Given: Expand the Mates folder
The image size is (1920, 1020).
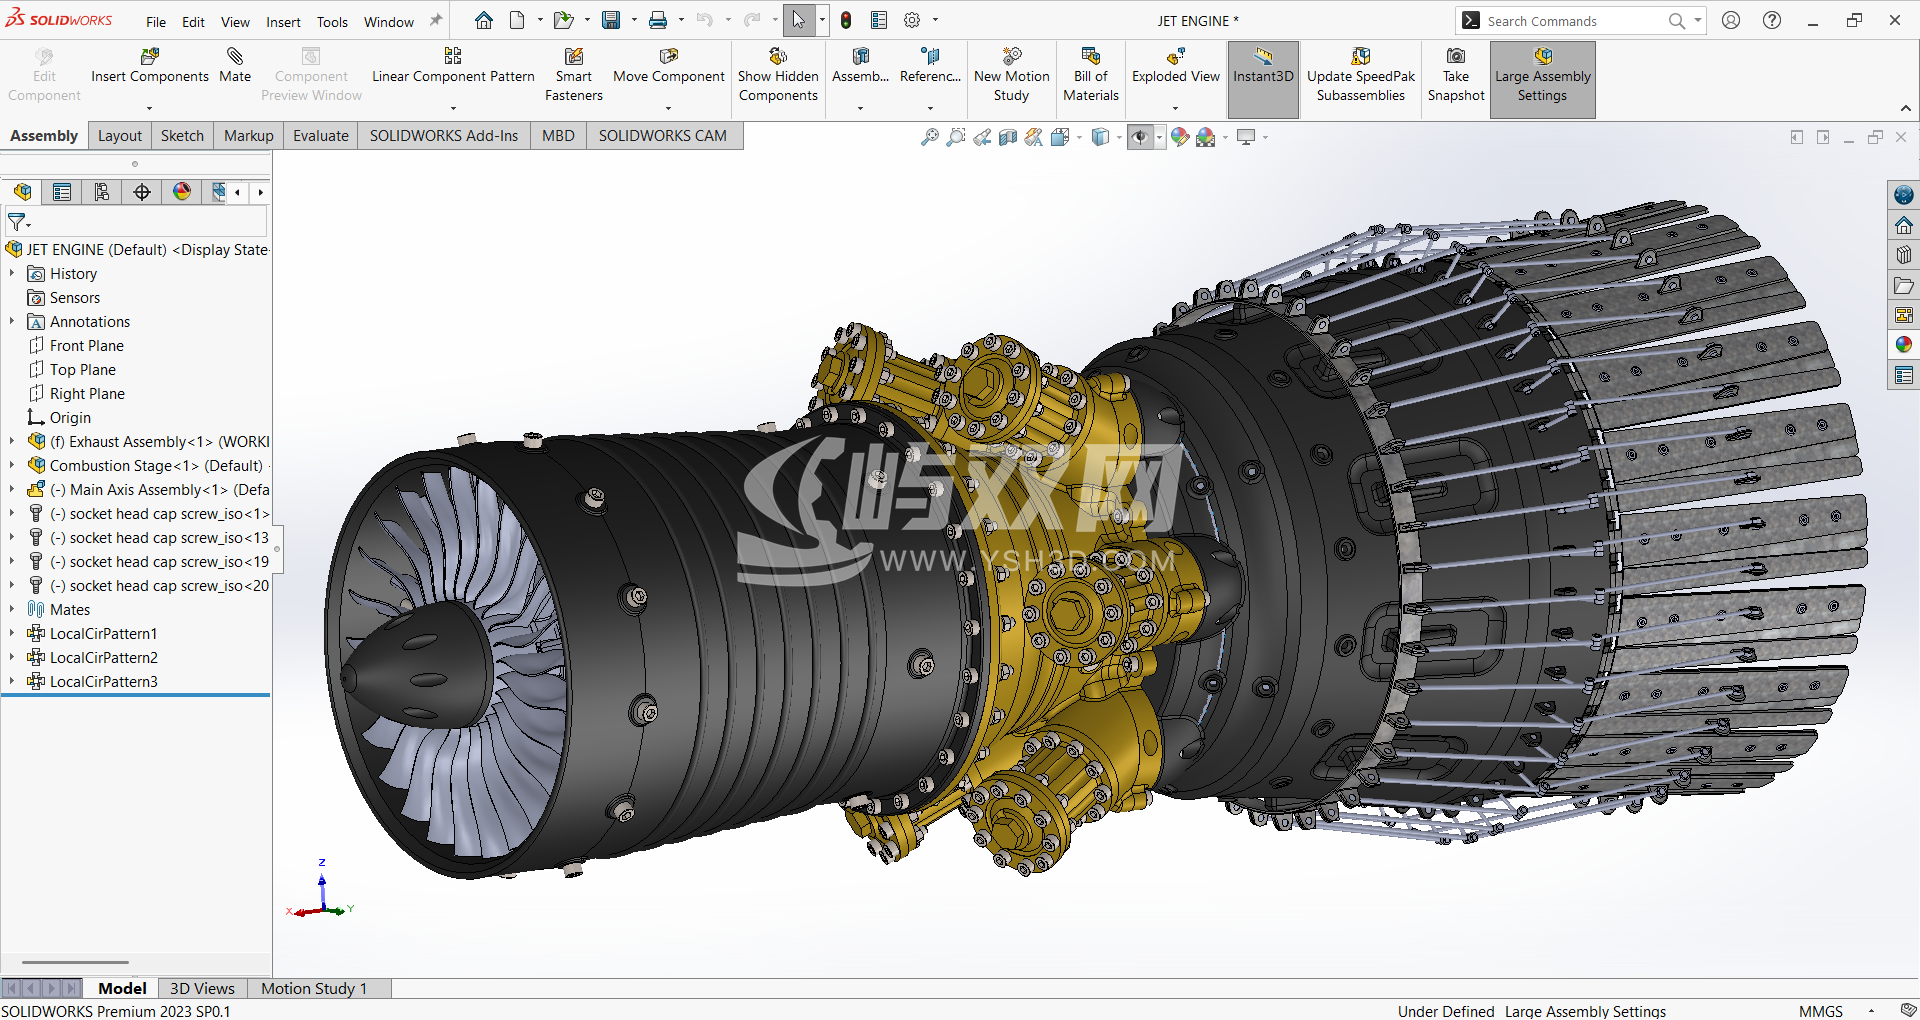Looking at the screenshot, I should coord(12,609).
